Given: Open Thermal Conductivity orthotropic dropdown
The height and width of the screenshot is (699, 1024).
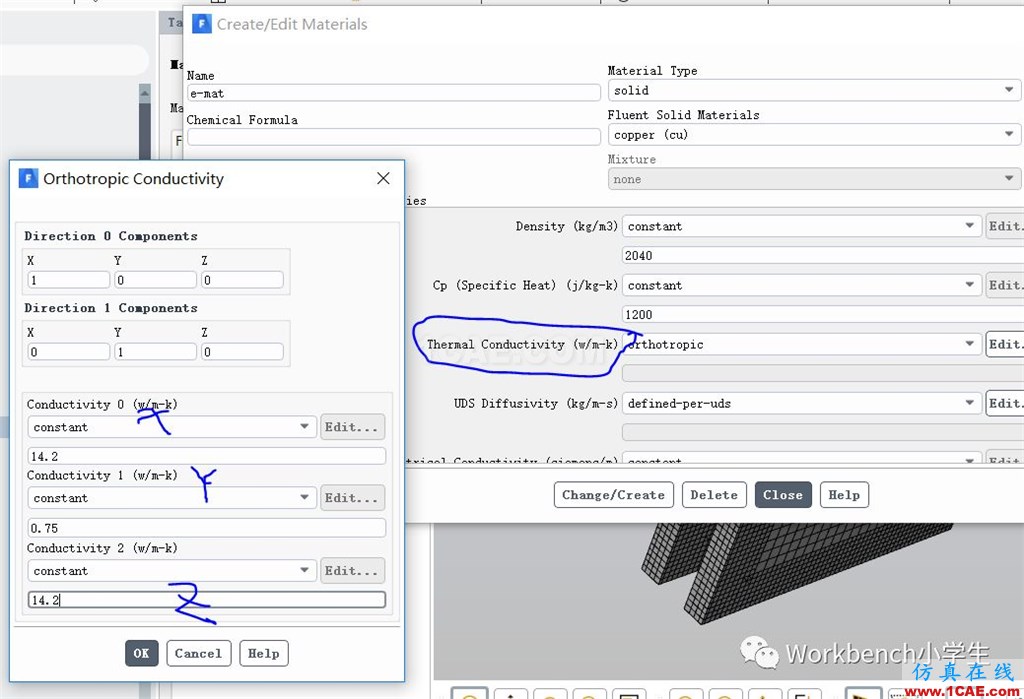Looking at the screenshot, I should (x=801, y=344).
